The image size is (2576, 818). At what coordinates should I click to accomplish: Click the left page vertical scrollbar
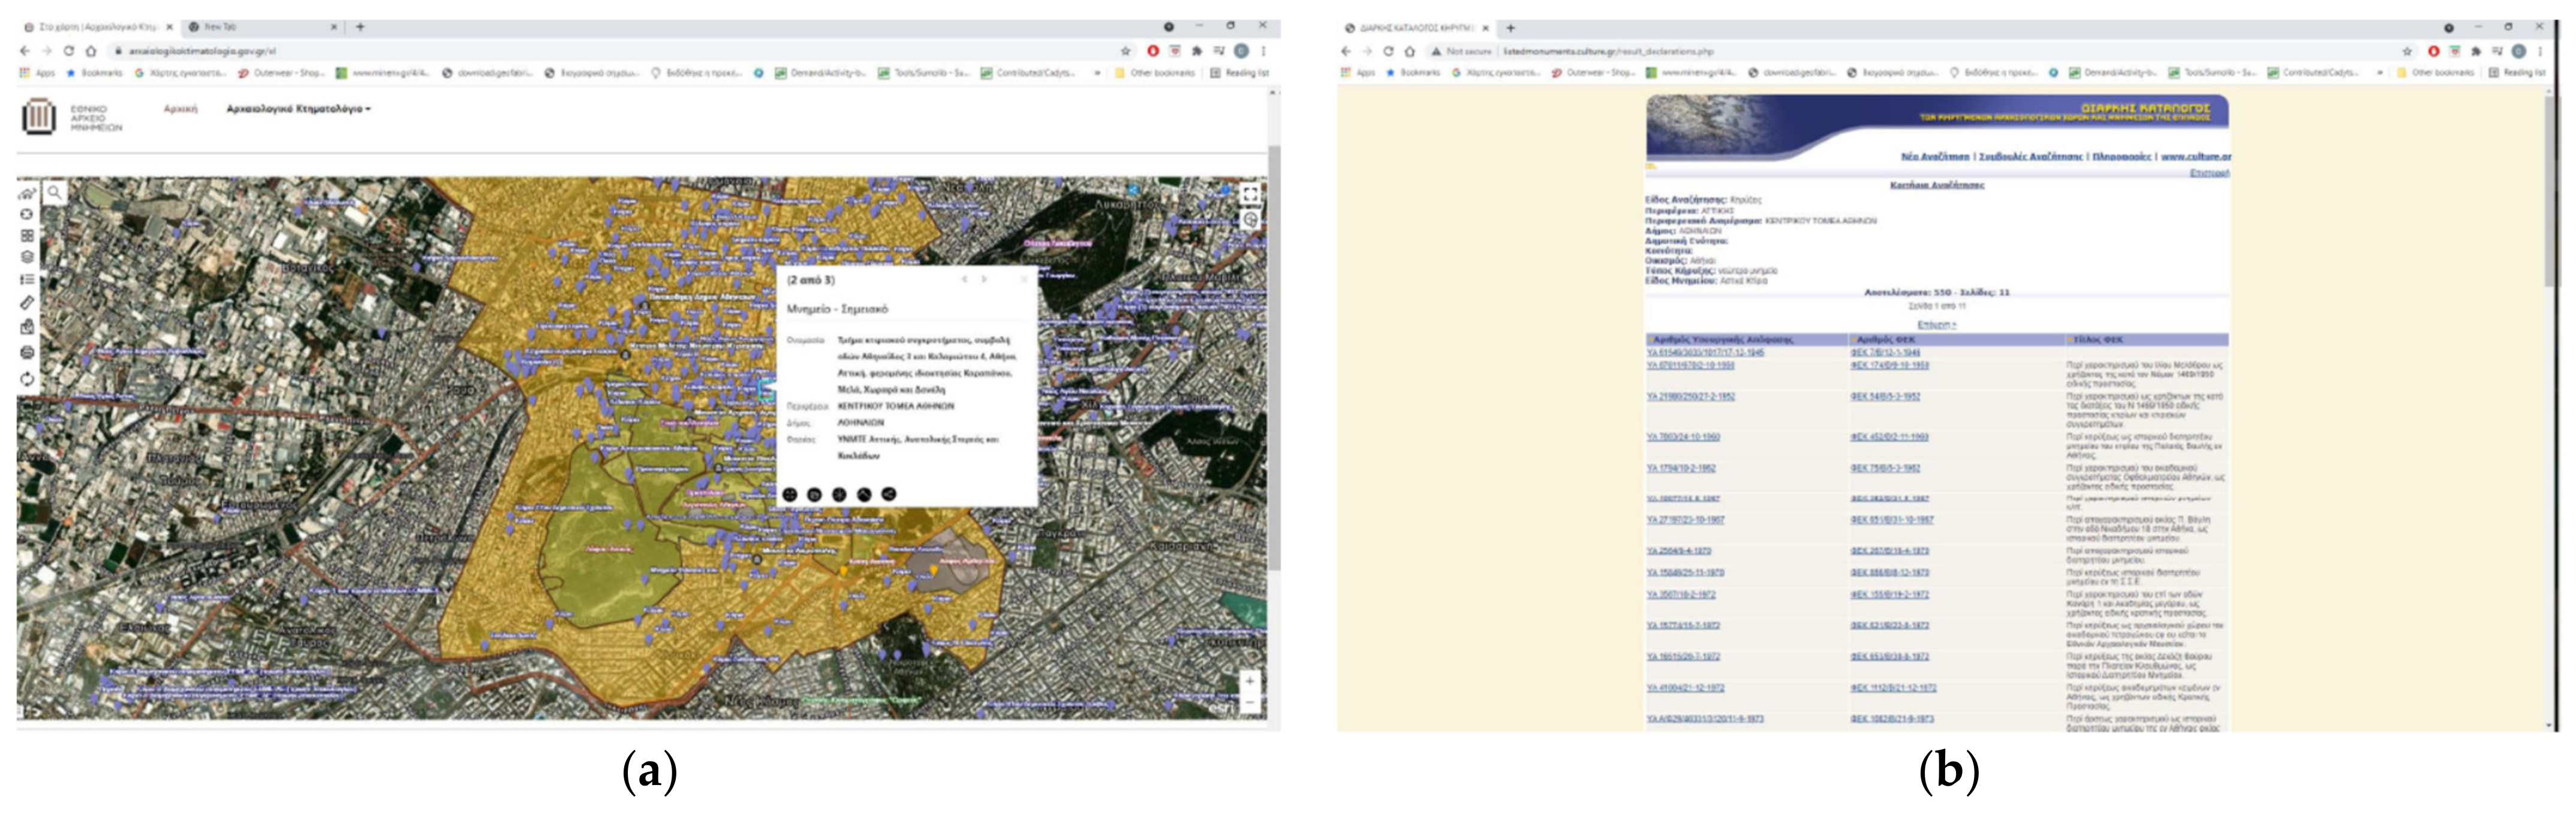[1274, 360]
